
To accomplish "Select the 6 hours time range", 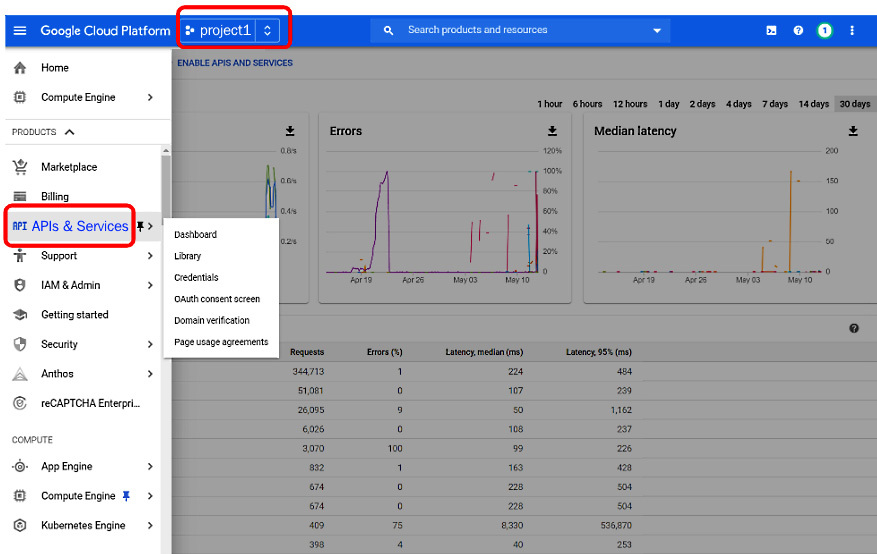I will (x=587, y=104).
